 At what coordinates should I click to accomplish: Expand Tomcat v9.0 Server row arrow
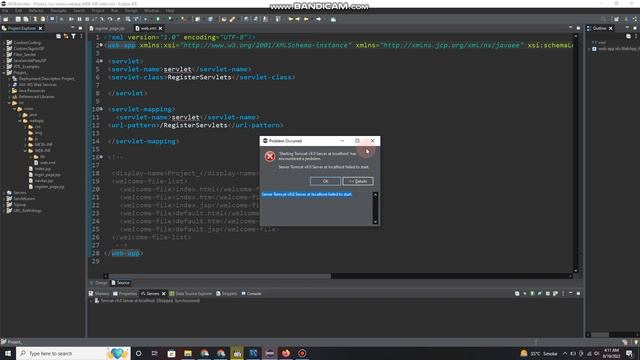pos(91,301)
